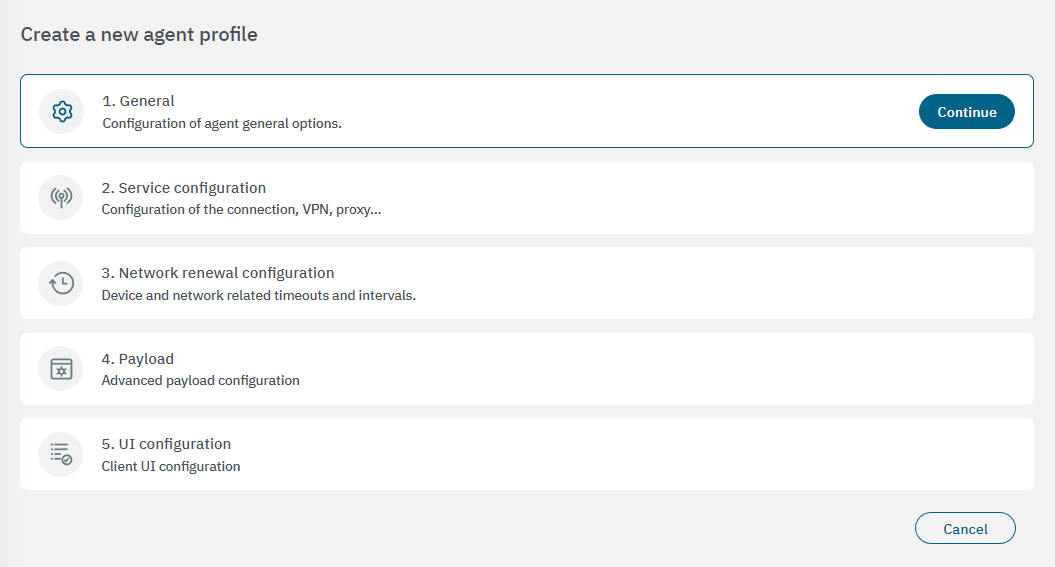Cancel the agent profile creation
Viewport: 1055px width, 567px height.
(x=965, y=529)
